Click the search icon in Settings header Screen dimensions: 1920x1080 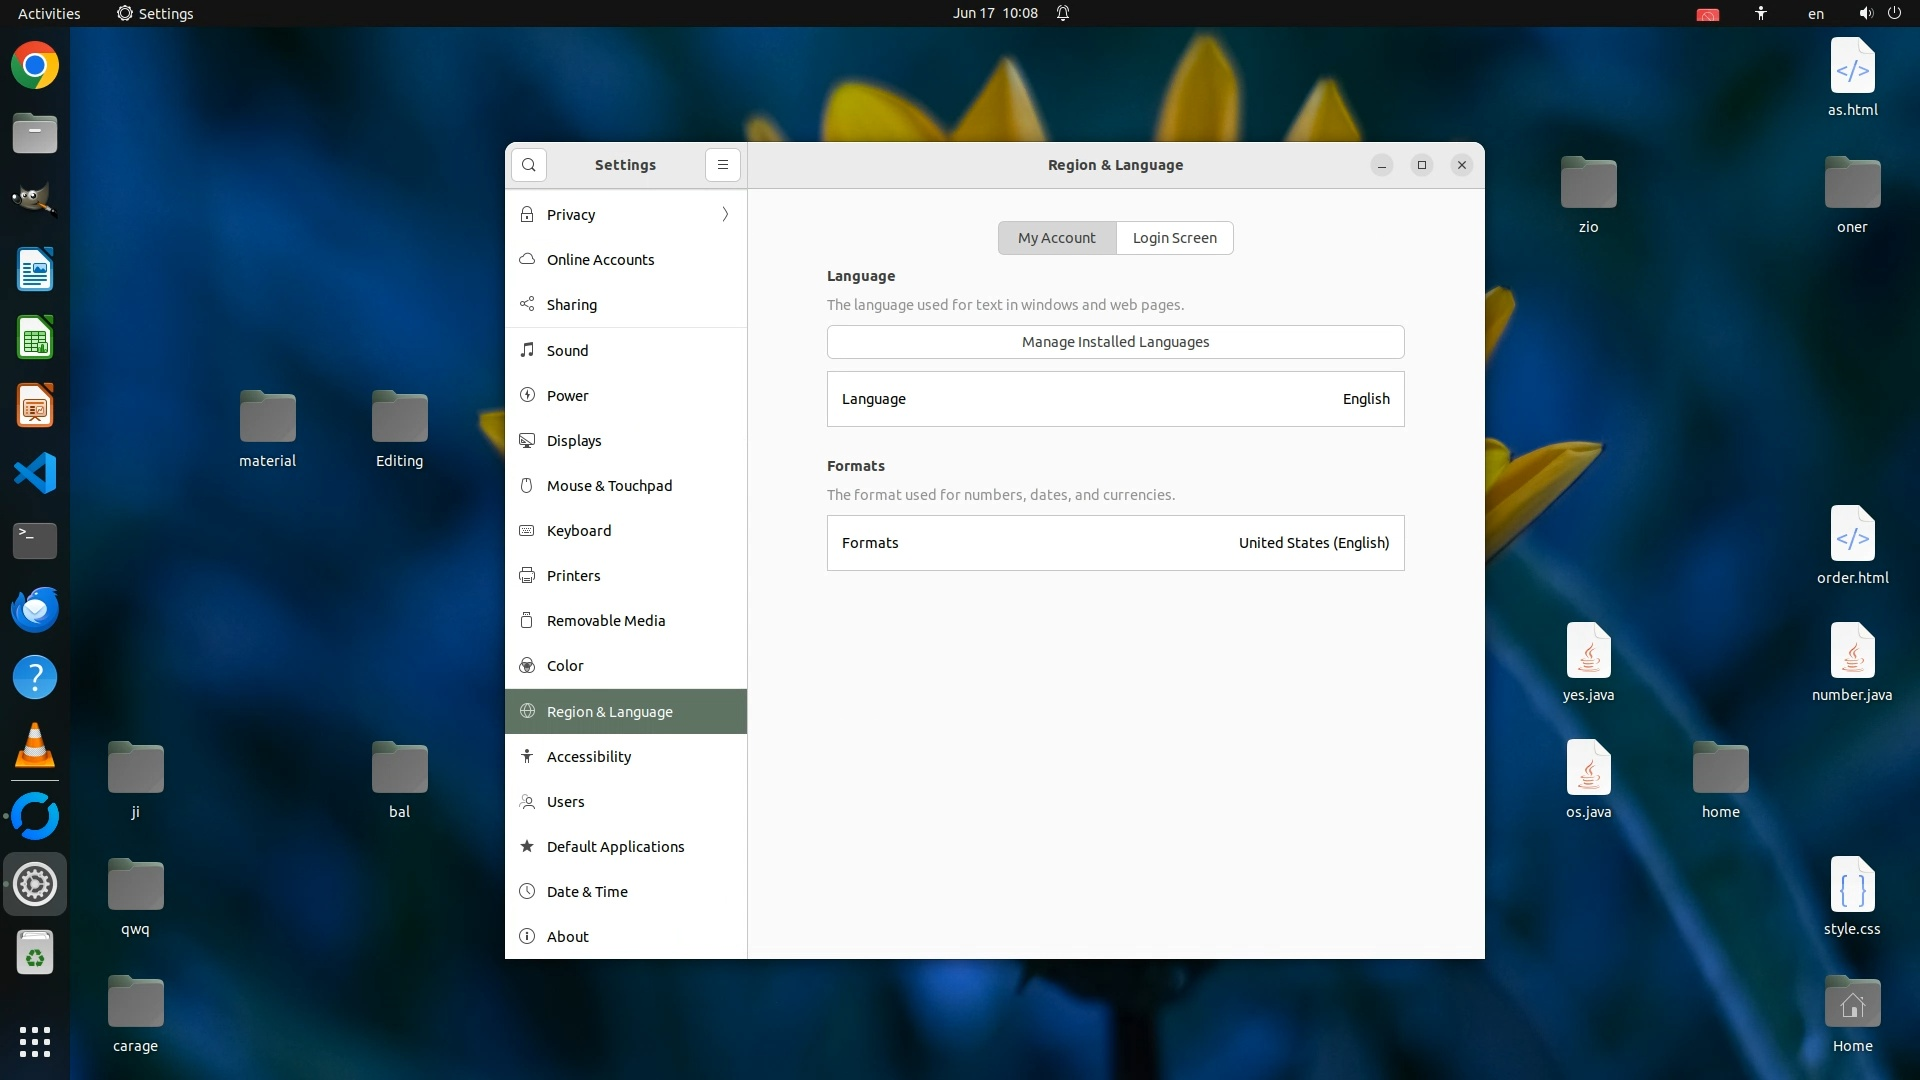(528, 165)
